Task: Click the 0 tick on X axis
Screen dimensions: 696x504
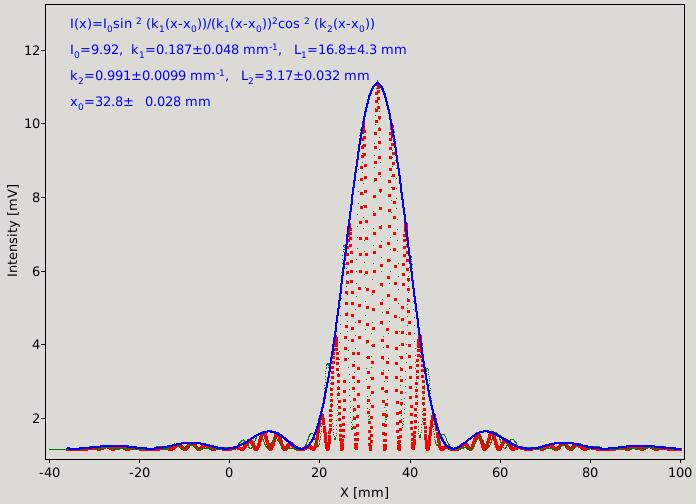Action: coord(229,472)
